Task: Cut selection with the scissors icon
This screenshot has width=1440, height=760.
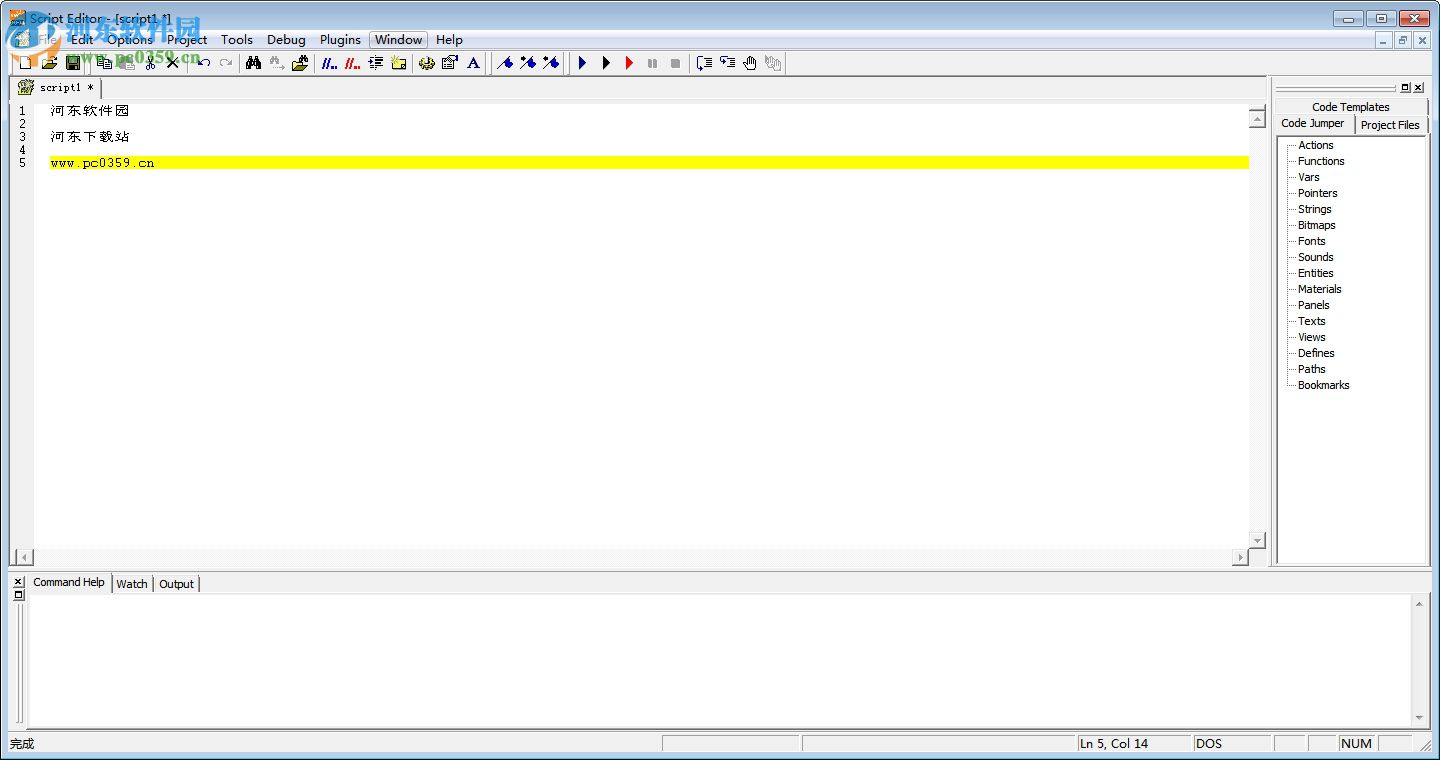Action: (x=150, y=63)
